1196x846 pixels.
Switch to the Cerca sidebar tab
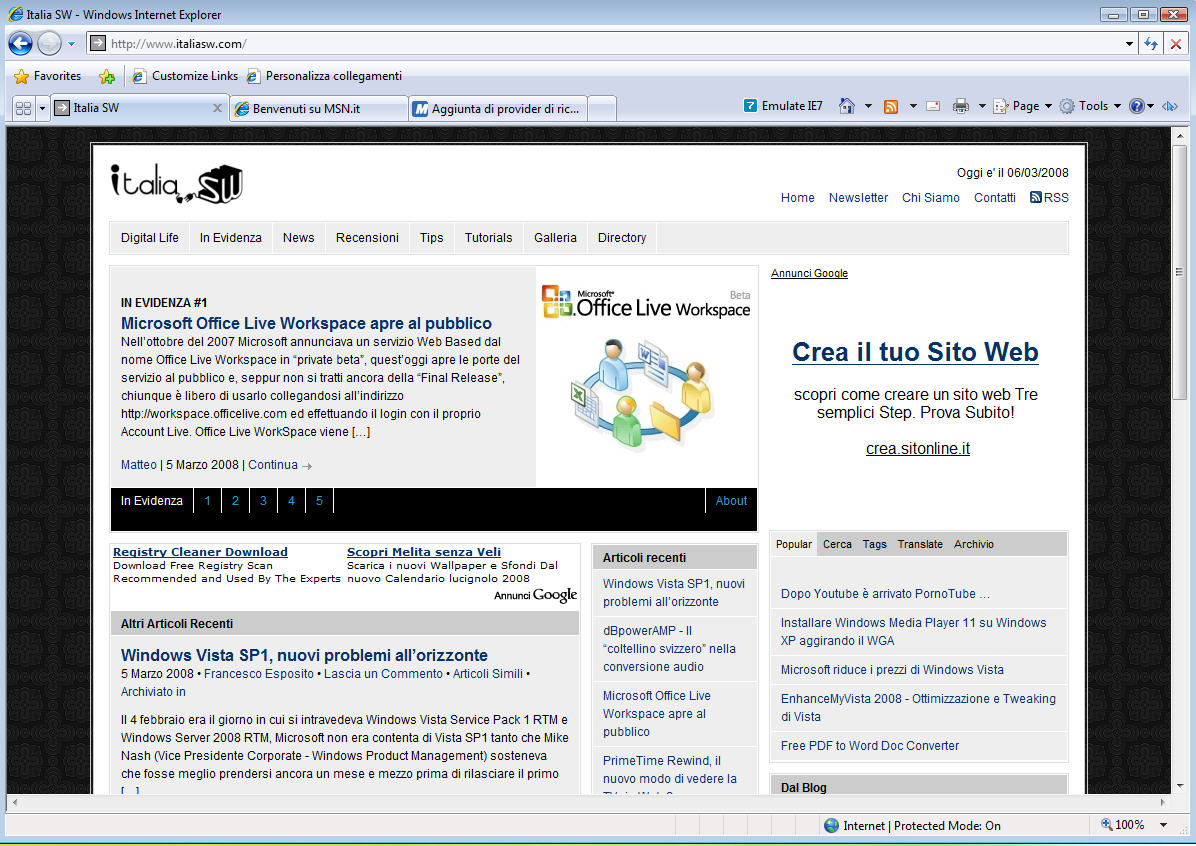[837, 545]
